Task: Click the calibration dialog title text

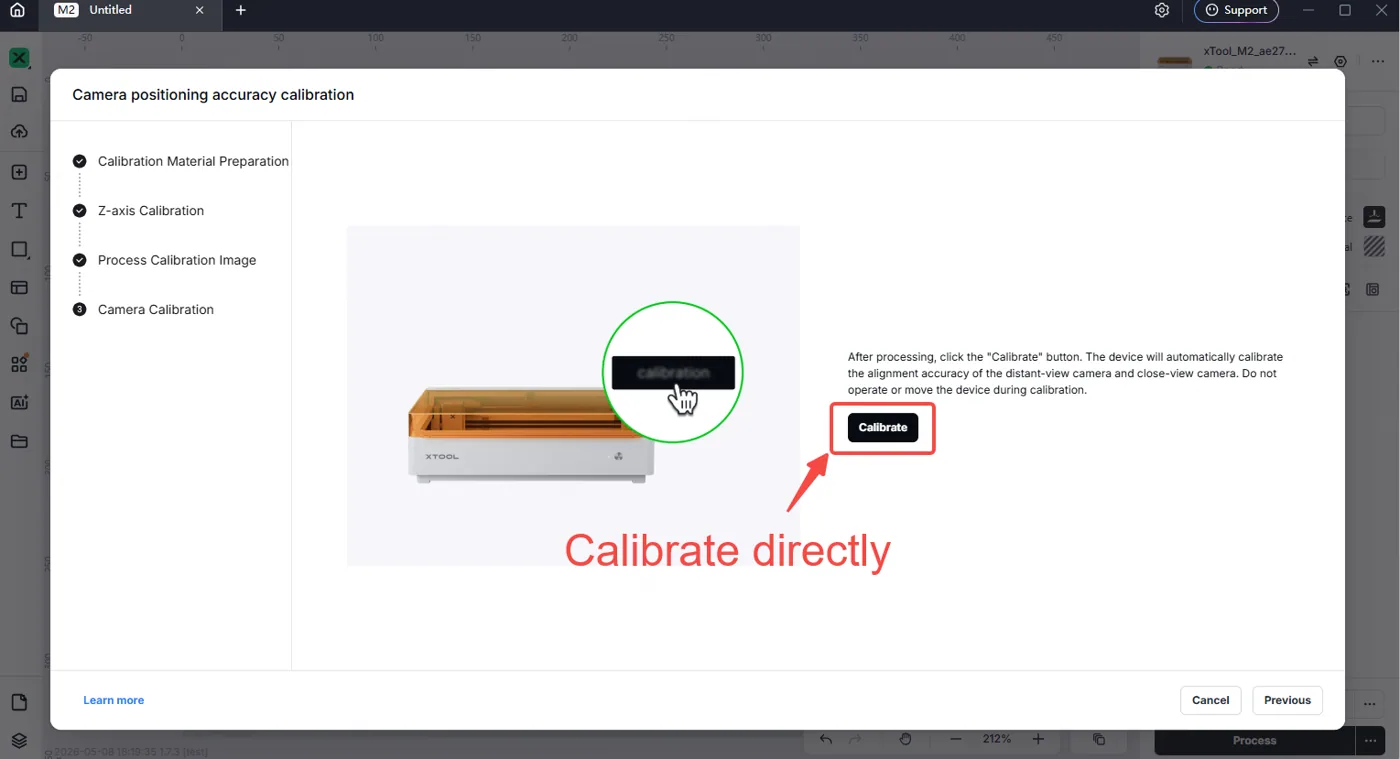Action: pyautogui.click(x=213, y=95)
